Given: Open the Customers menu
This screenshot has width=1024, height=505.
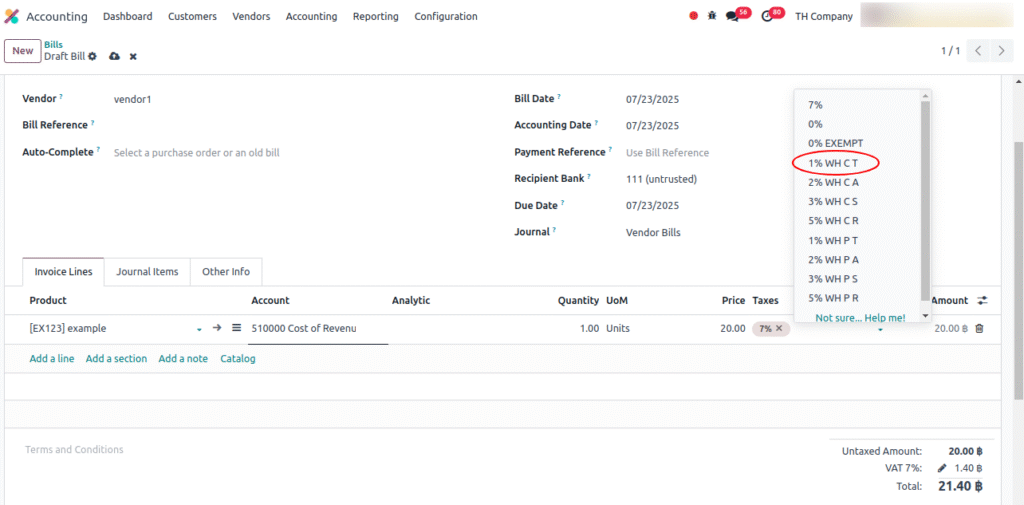Looking at the screenshot, I should click(192, 16).
